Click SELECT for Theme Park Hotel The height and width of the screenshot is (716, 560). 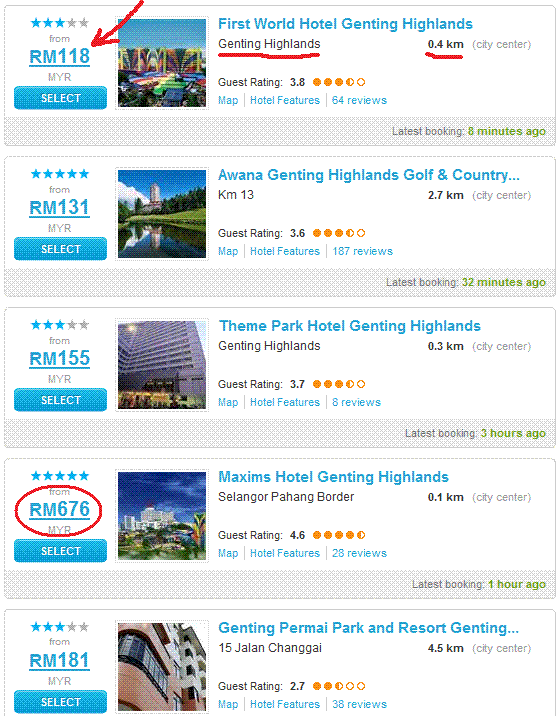(60, 400)
